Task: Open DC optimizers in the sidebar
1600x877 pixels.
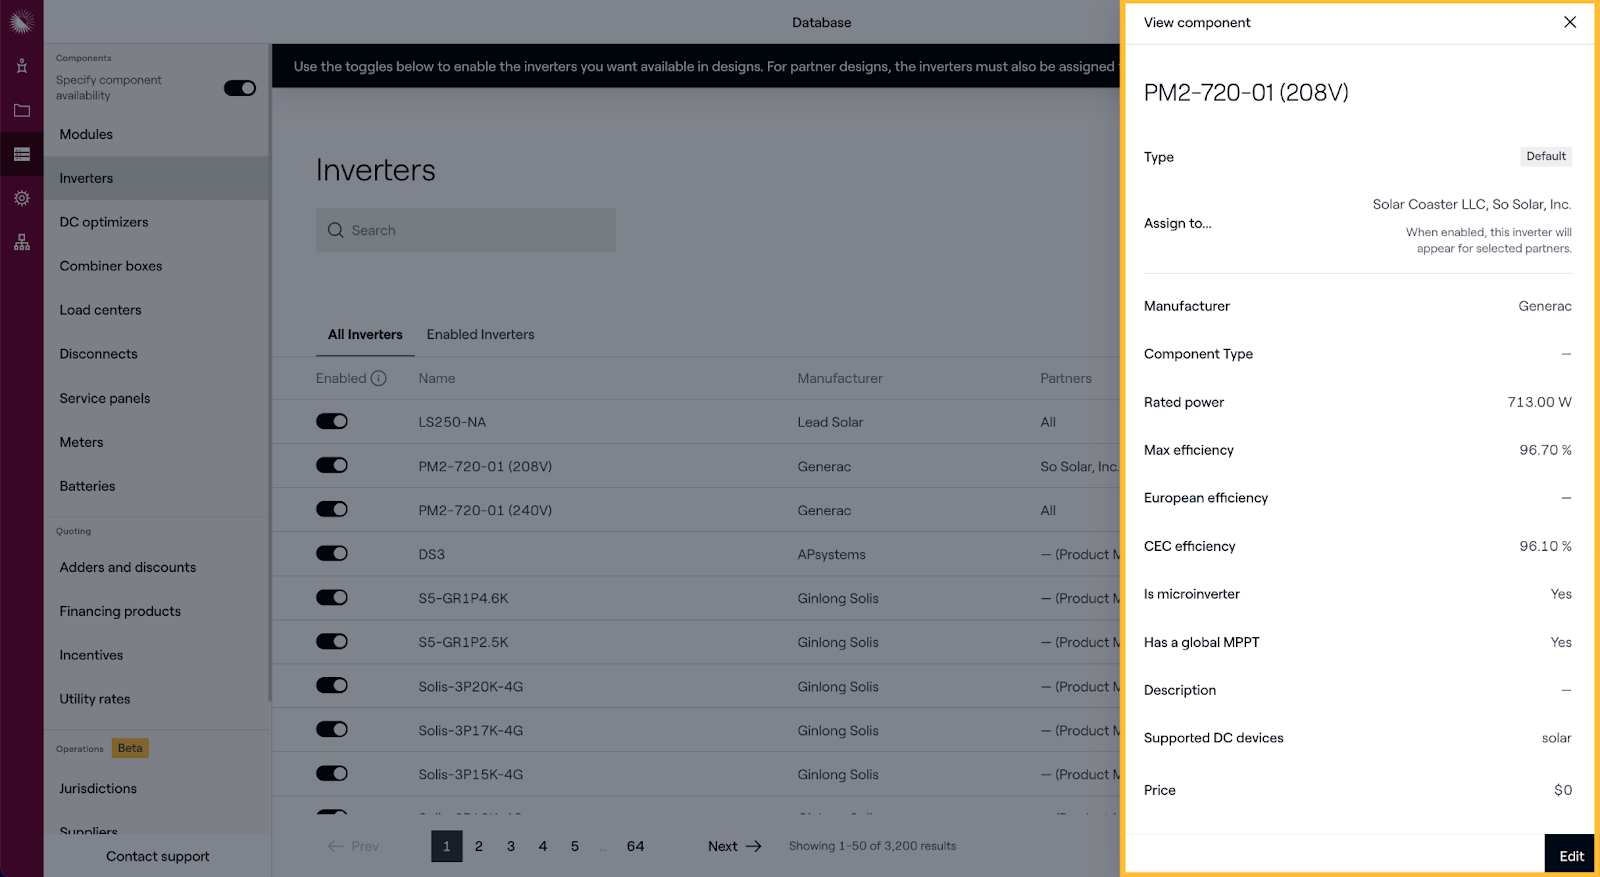Action: 157,222
